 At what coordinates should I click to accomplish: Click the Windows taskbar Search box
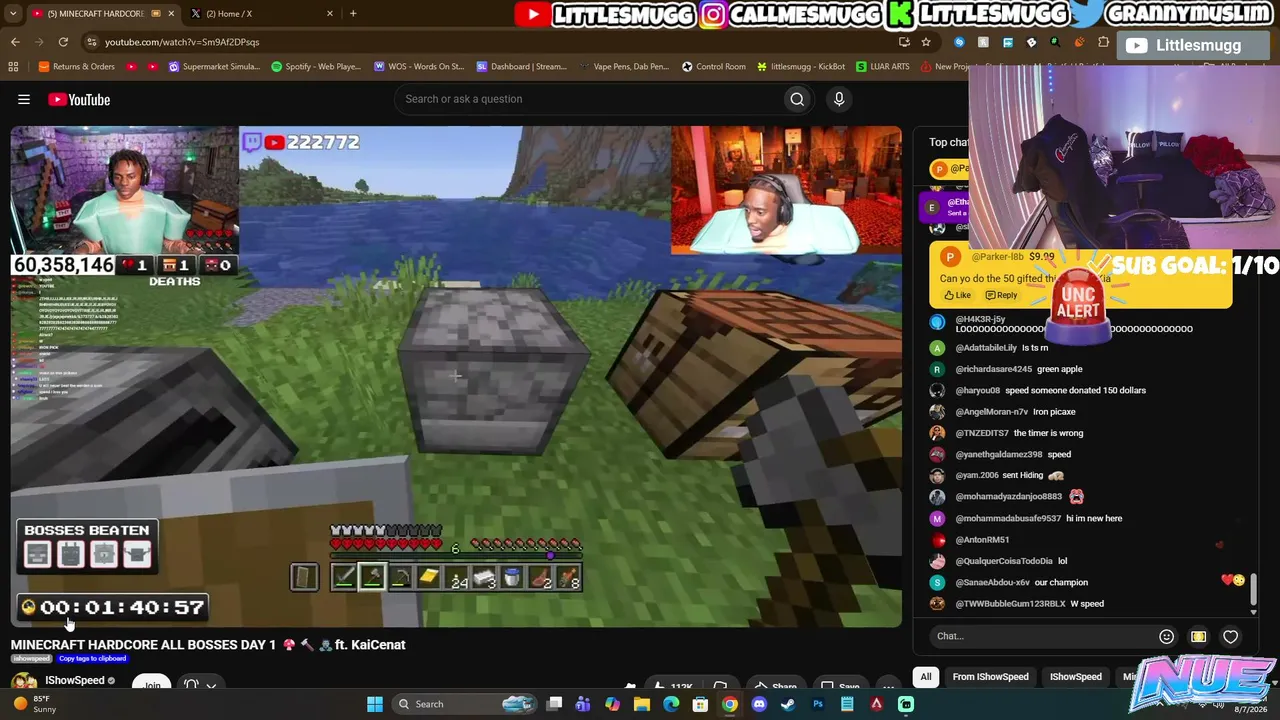(x=463, y=704)
